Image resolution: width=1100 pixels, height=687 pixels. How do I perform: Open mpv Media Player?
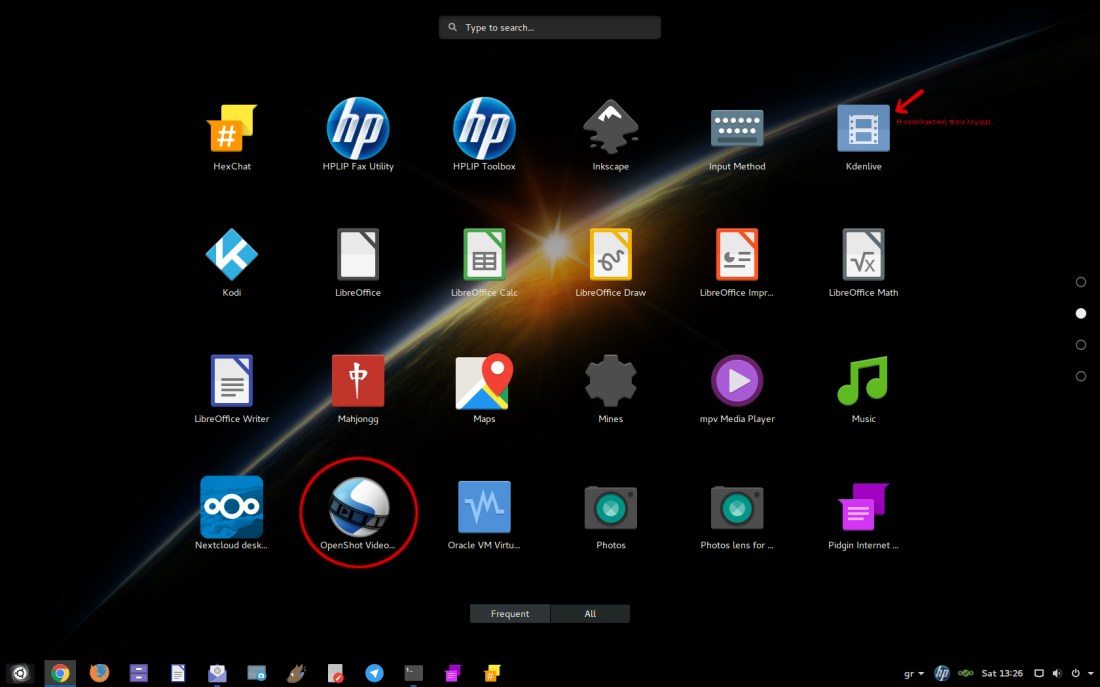pyautogui.click(x=737, y=381)
